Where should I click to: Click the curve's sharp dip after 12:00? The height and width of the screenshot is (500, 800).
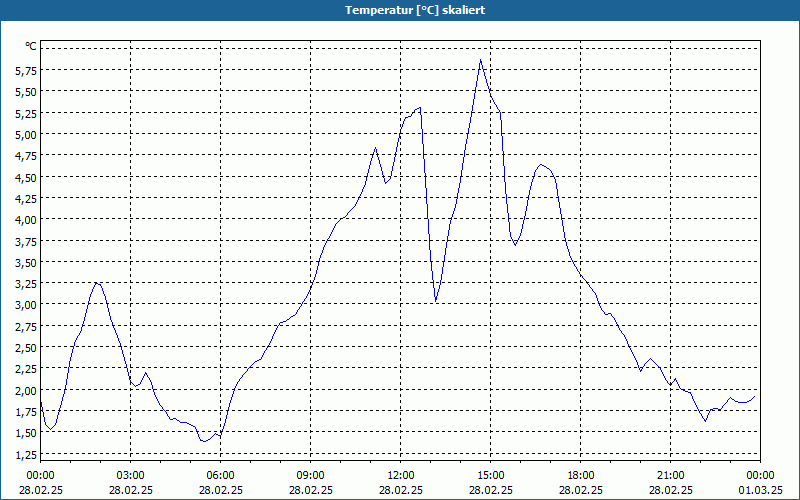coord(436,301)
